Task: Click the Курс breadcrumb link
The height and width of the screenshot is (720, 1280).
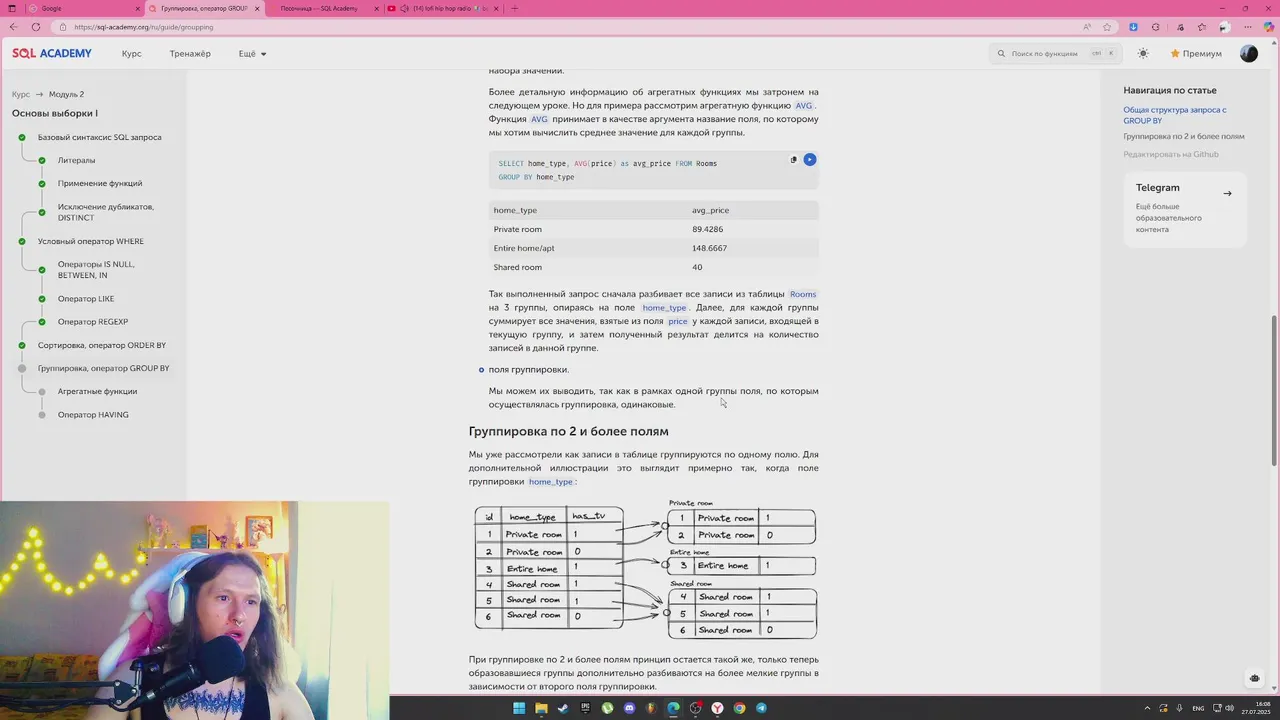Action: 21,94
